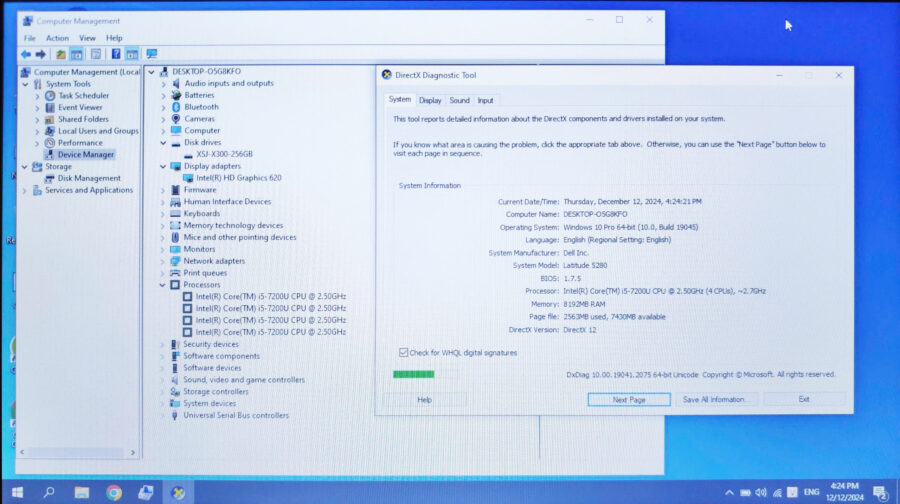Open the View menu

87,38
